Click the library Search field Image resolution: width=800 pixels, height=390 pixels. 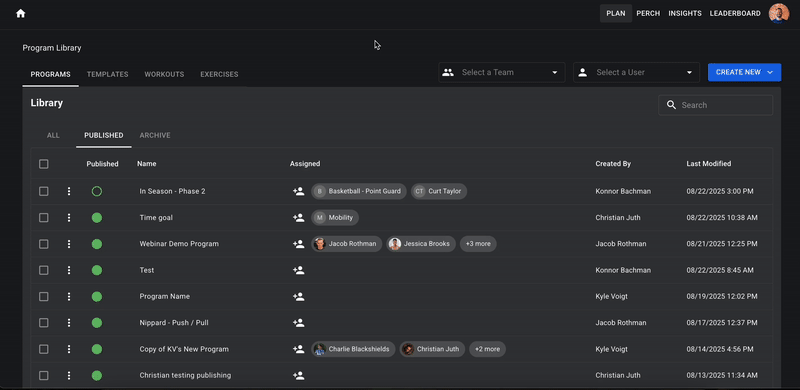click(715, 105)
